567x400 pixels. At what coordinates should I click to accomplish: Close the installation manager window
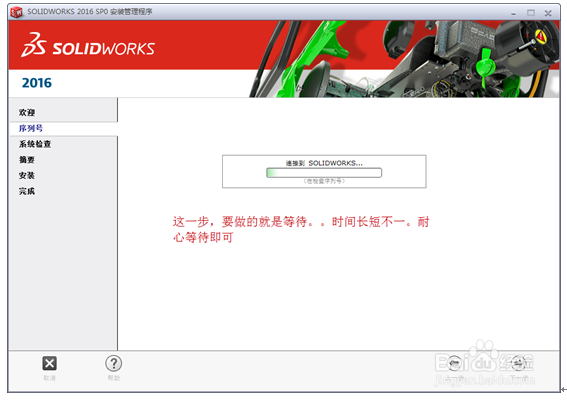[548, 13]
